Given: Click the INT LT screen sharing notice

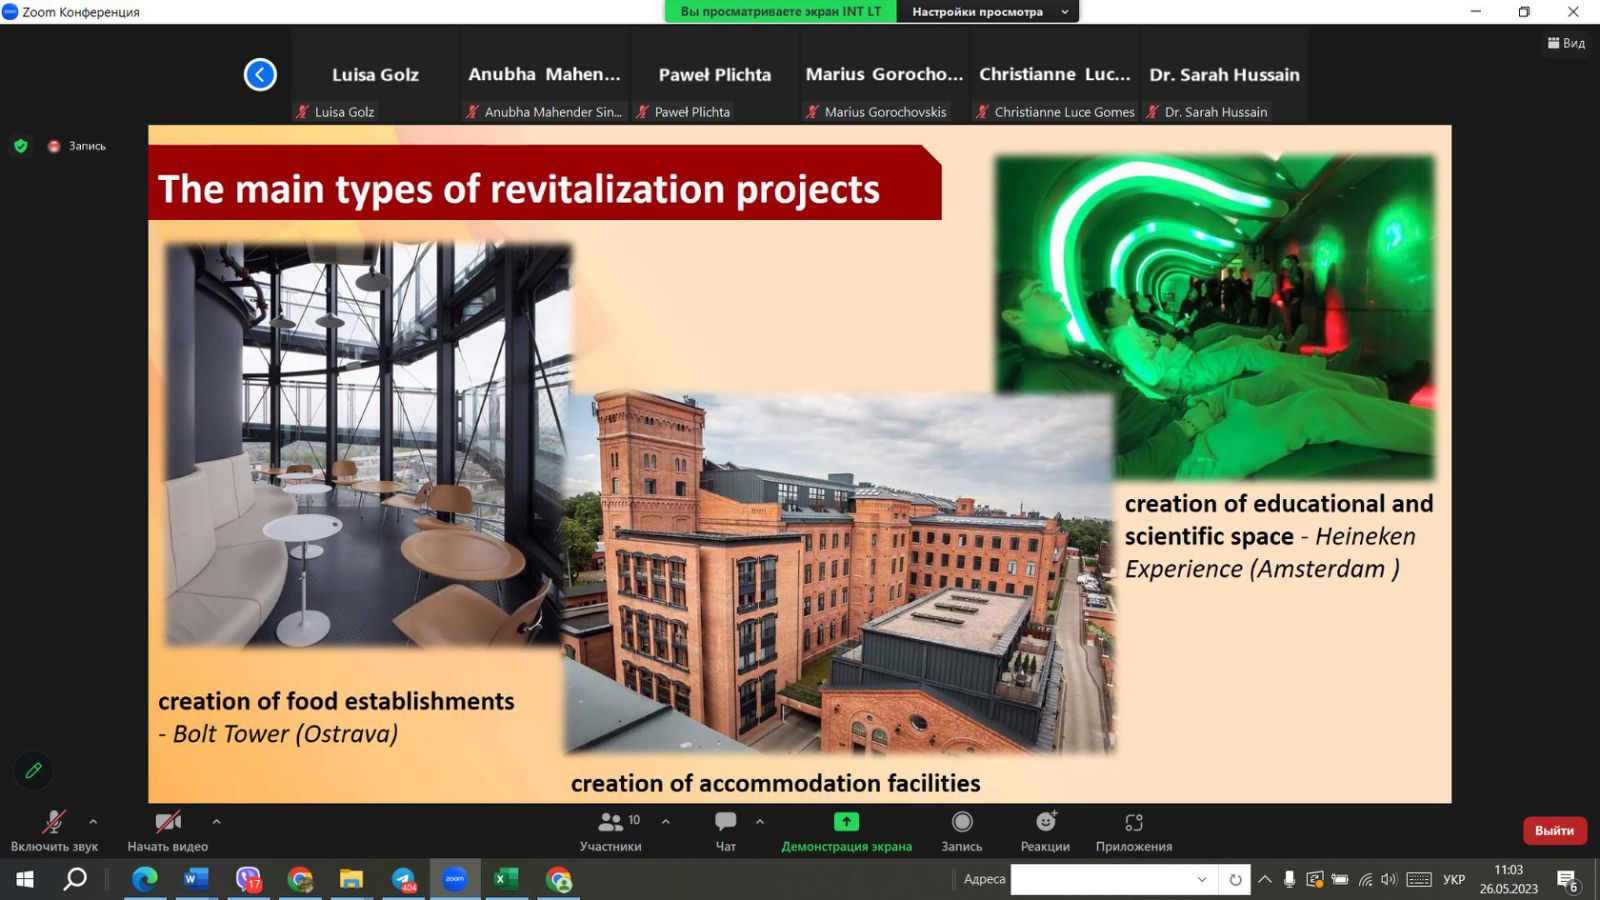Looking at the screenshot, I should (x=781, y=12).
